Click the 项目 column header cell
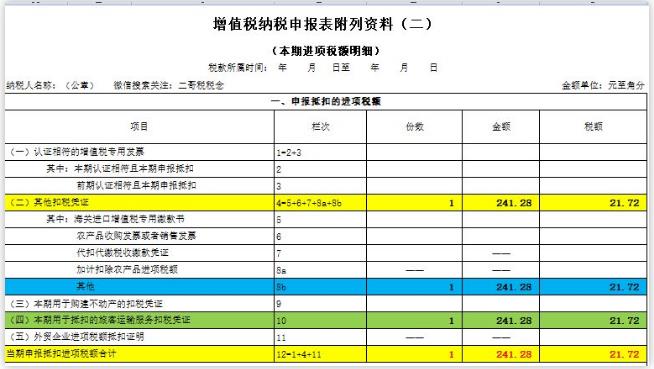The height and width of the screenshot is (369, 654). pyautogui.click(x=139, y=127)
